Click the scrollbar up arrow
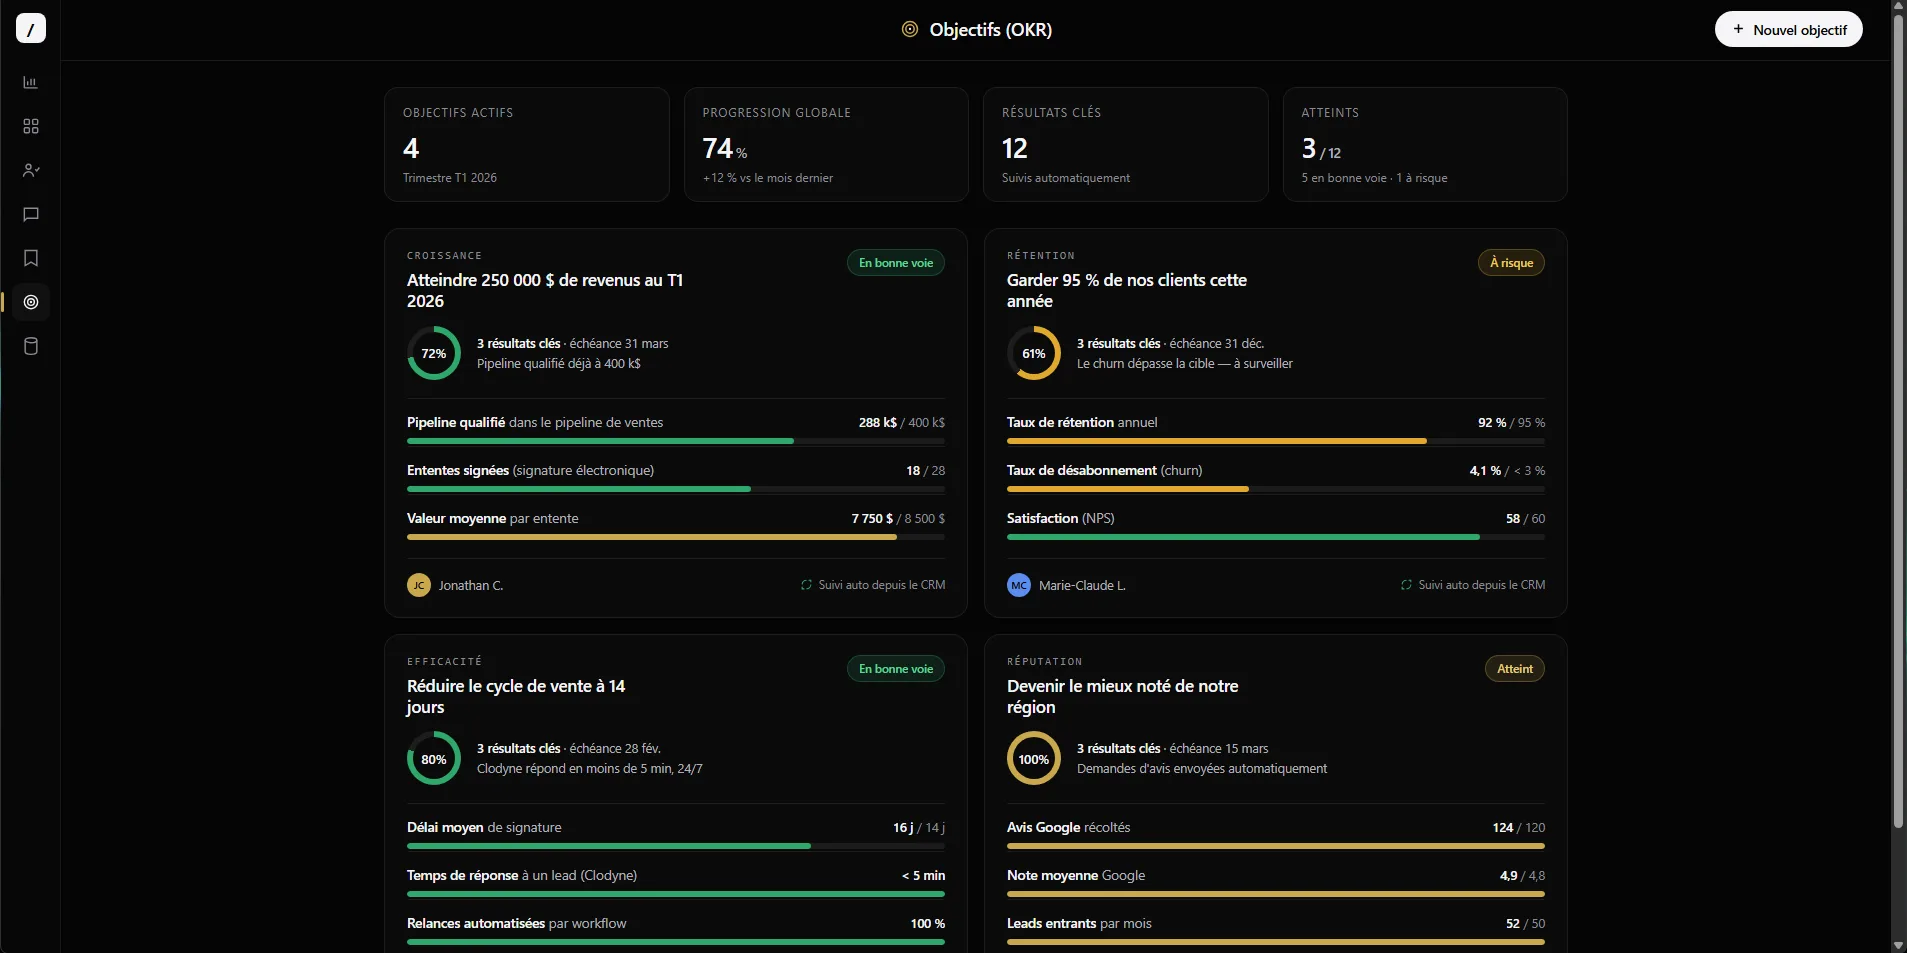The height and width of the screenshot is (953, 1907). point(1898,6)
